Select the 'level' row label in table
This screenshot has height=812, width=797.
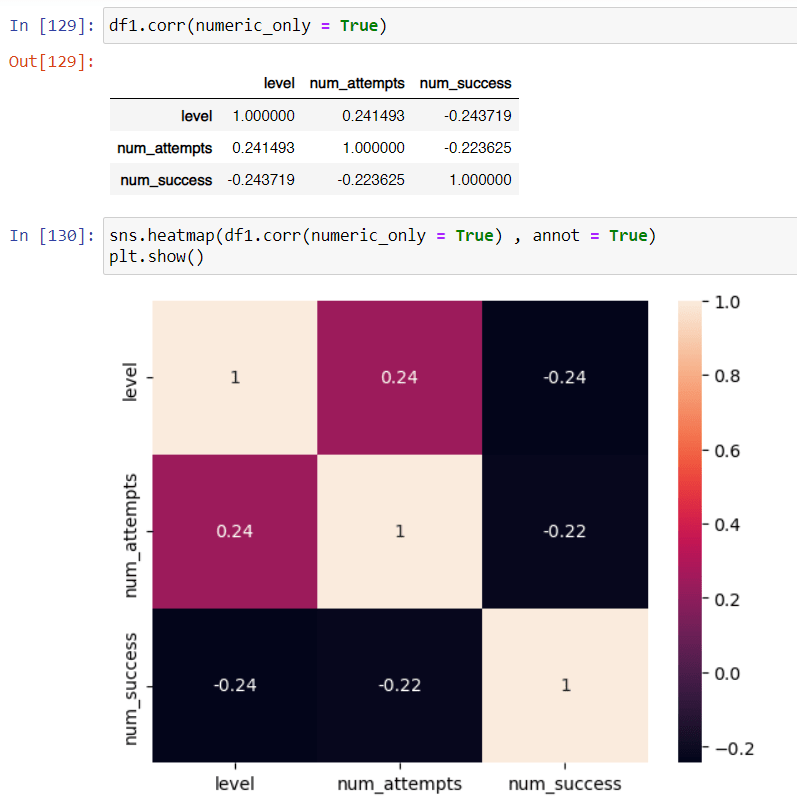coord(197,116)
